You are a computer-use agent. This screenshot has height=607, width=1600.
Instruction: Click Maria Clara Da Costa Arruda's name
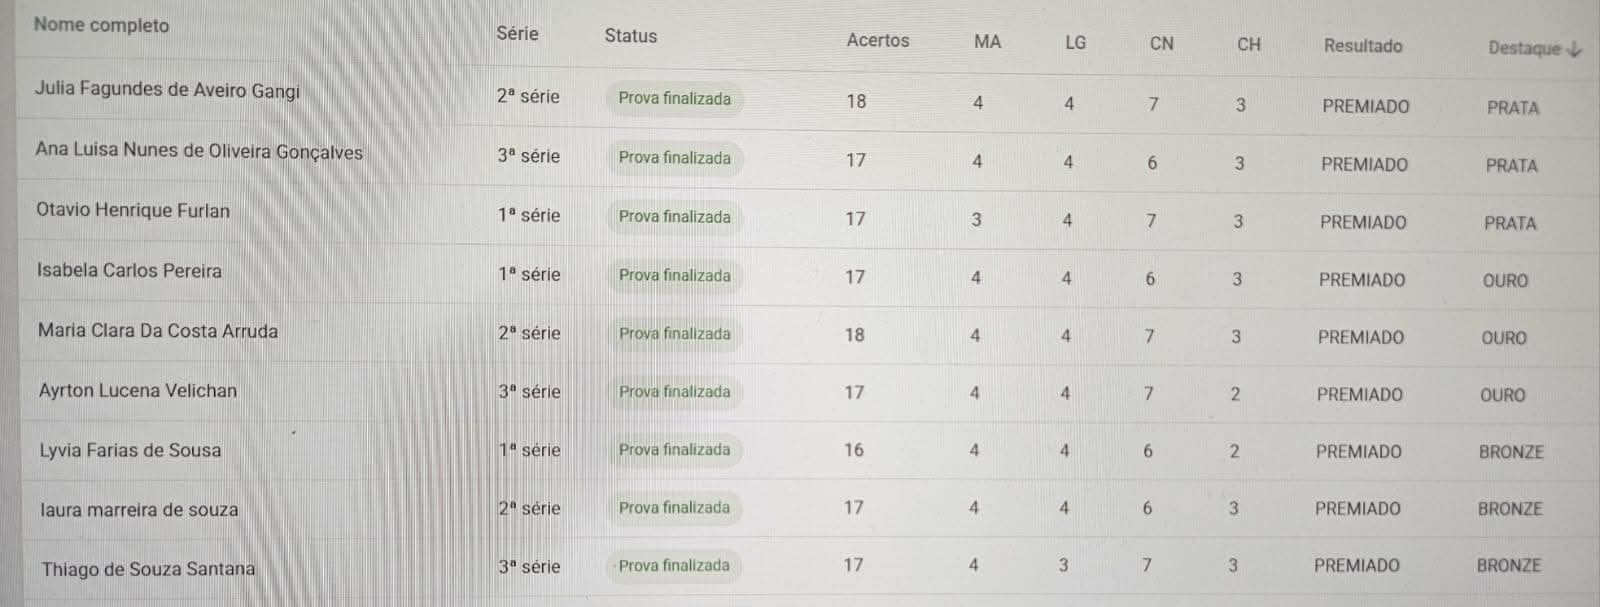(x=158, y=331)
